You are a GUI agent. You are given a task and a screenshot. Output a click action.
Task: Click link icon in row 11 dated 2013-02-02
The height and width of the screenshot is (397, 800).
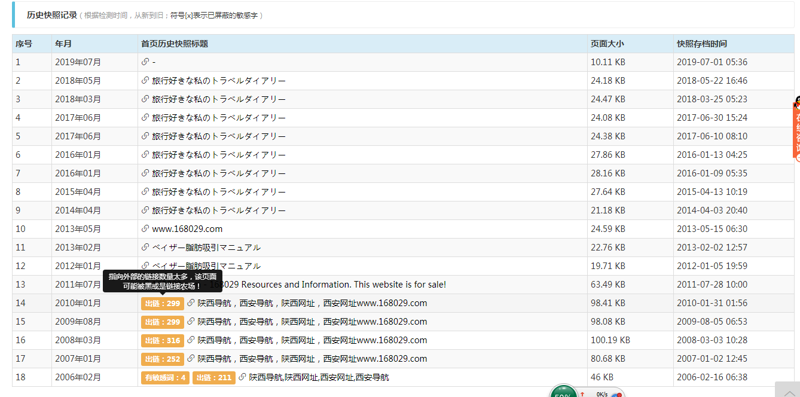145,247
